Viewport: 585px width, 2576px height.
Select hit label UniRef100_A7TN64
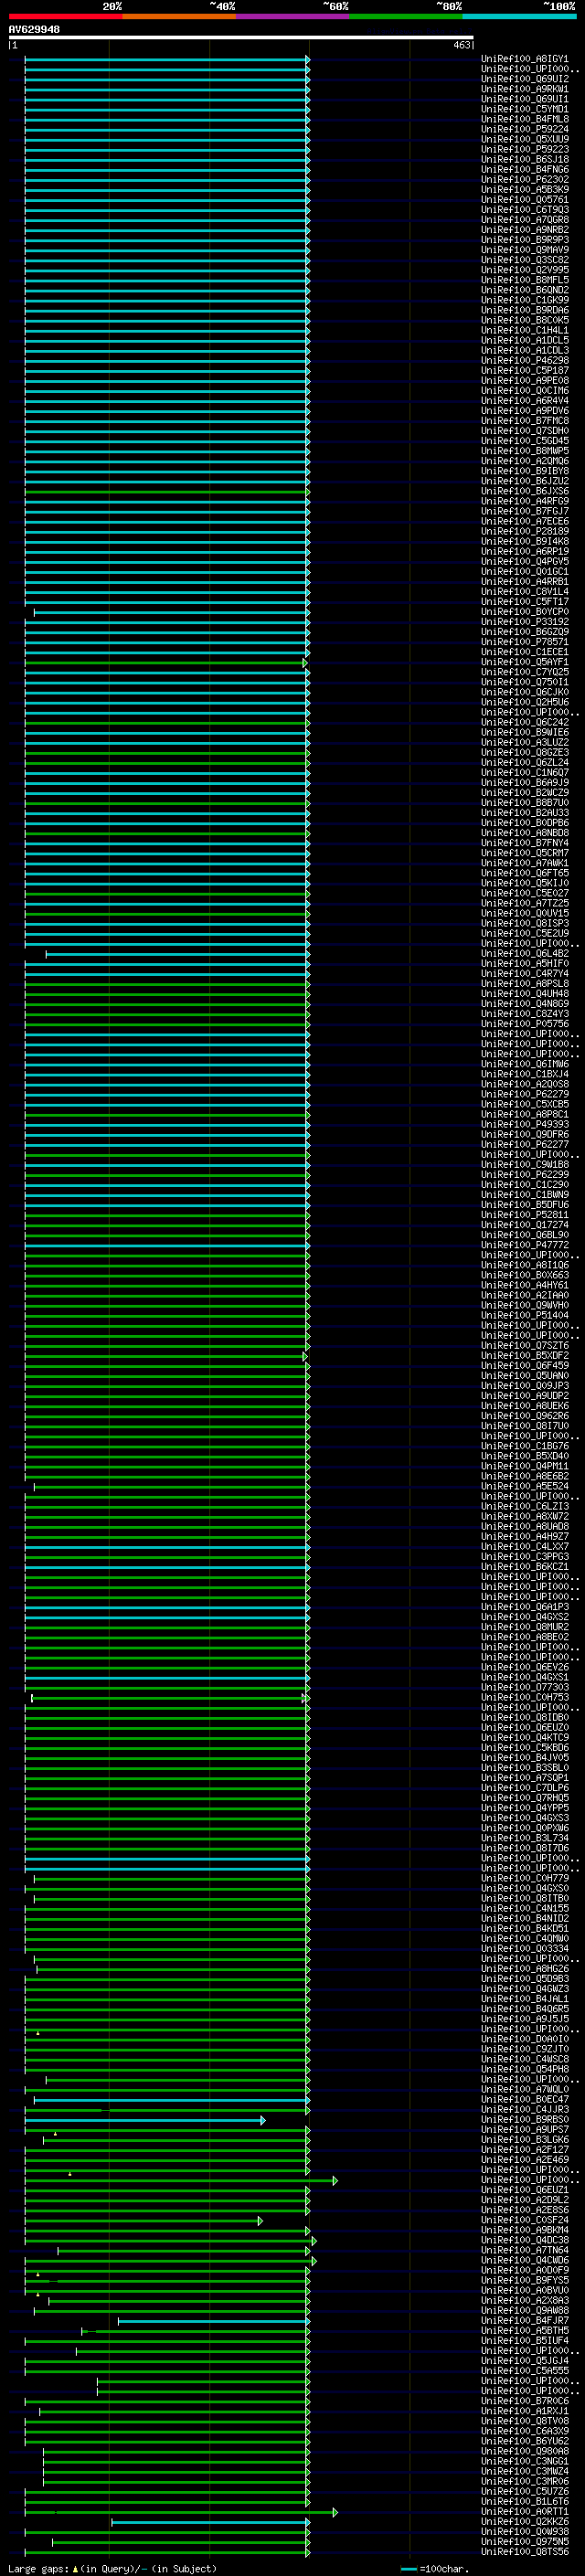pos(525,2250)
